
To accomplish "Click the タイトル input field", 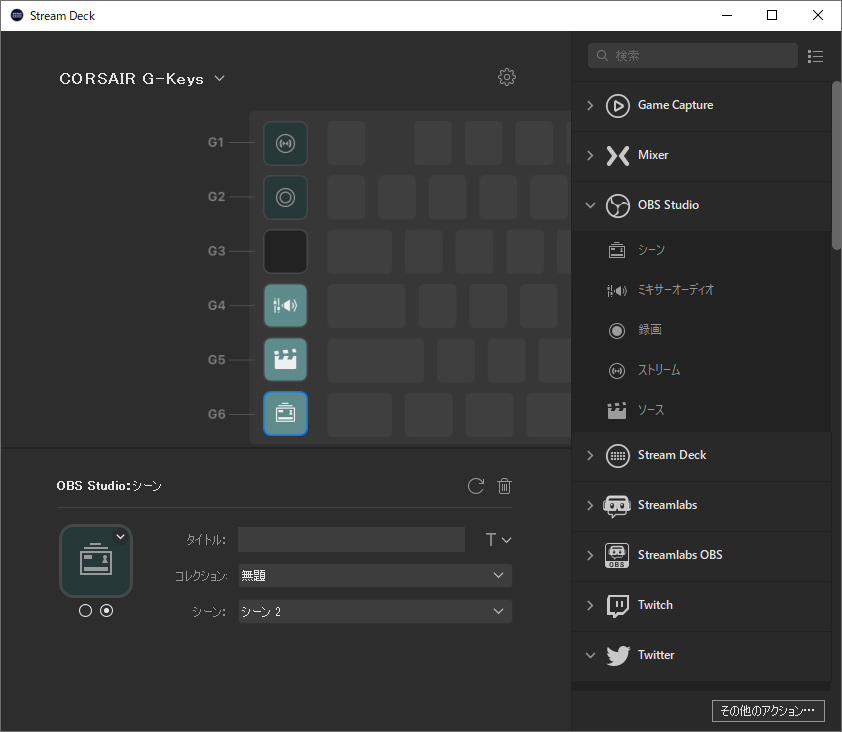I will coord(352,540).
